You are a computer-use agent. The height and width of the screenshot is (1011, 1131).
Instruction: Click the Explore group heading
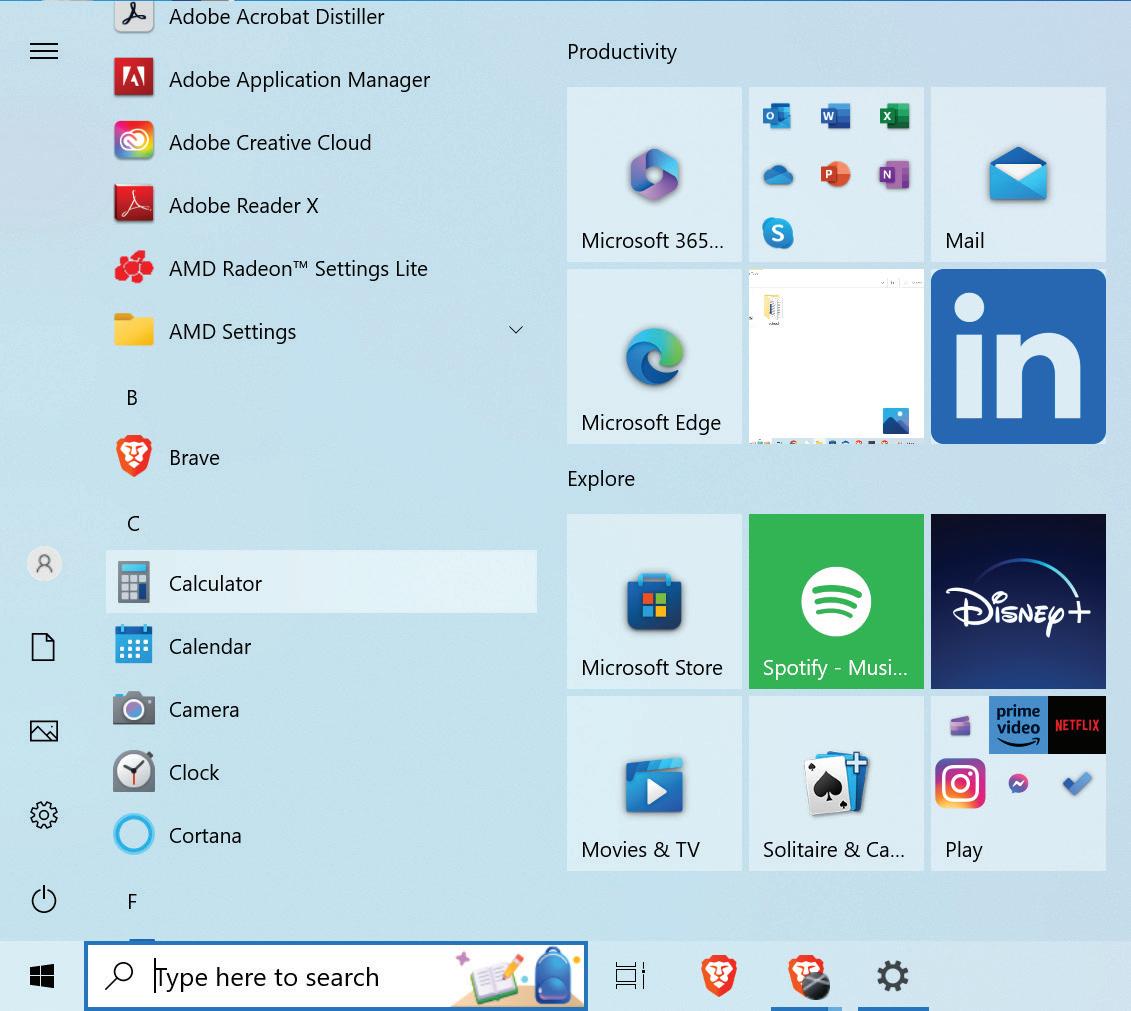[x=601, y=479]
